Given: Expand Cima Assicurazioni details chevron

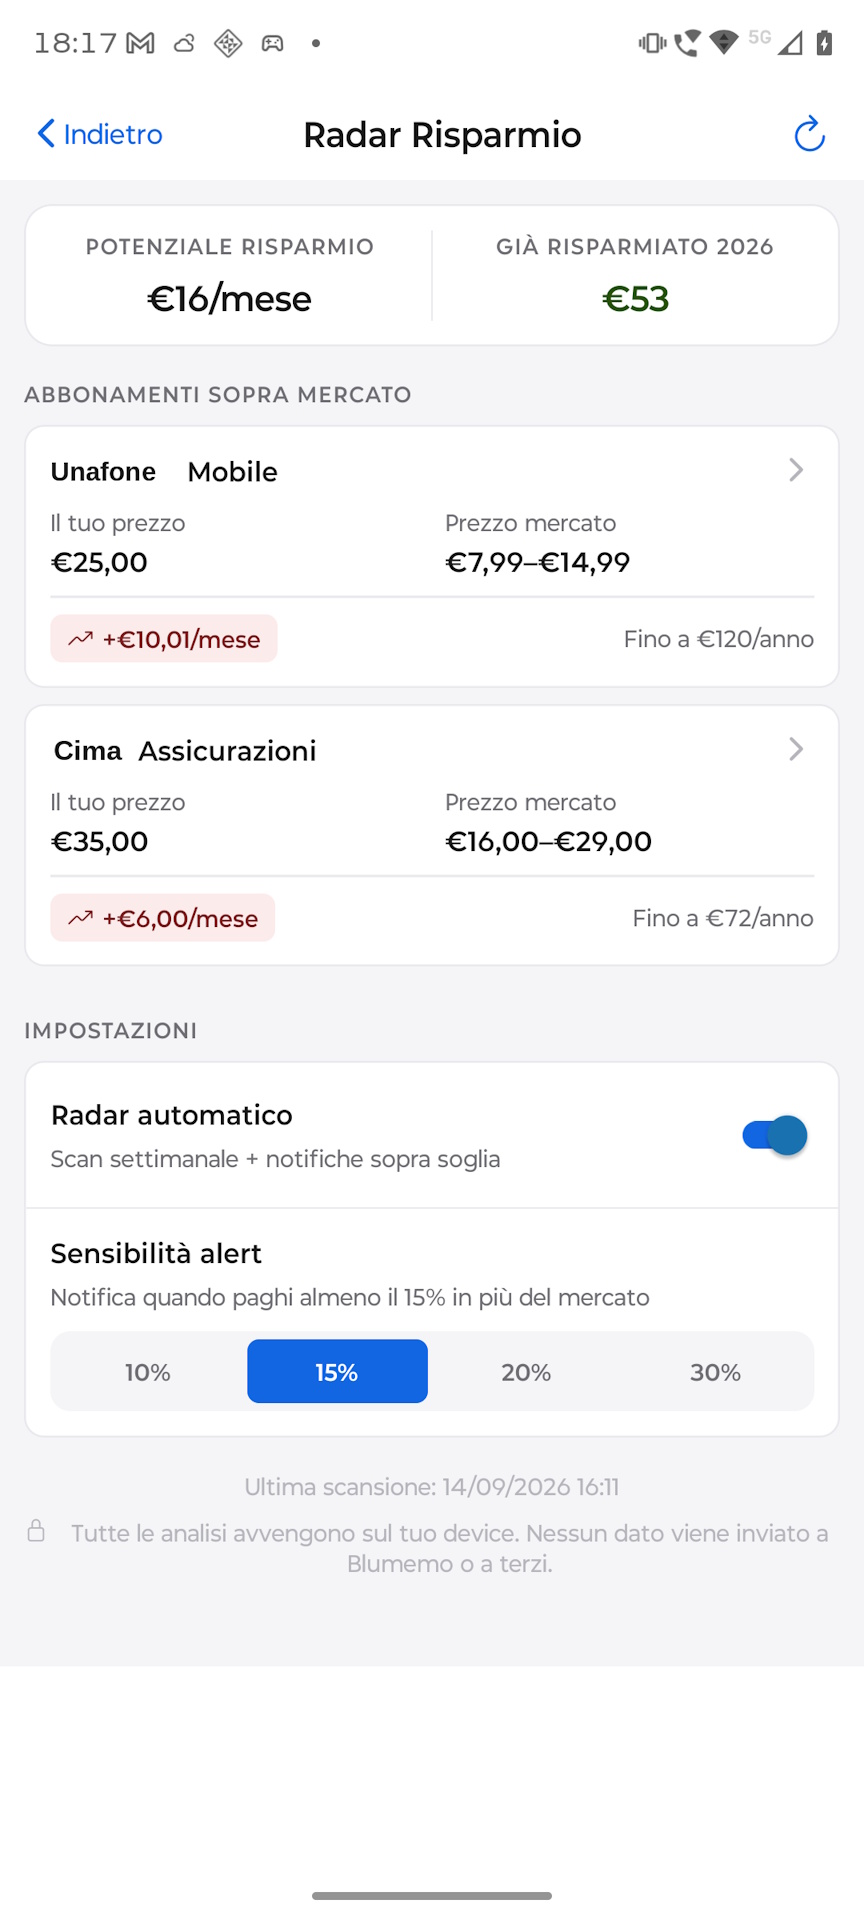Looking at the screenshot, I should point(796,749).
